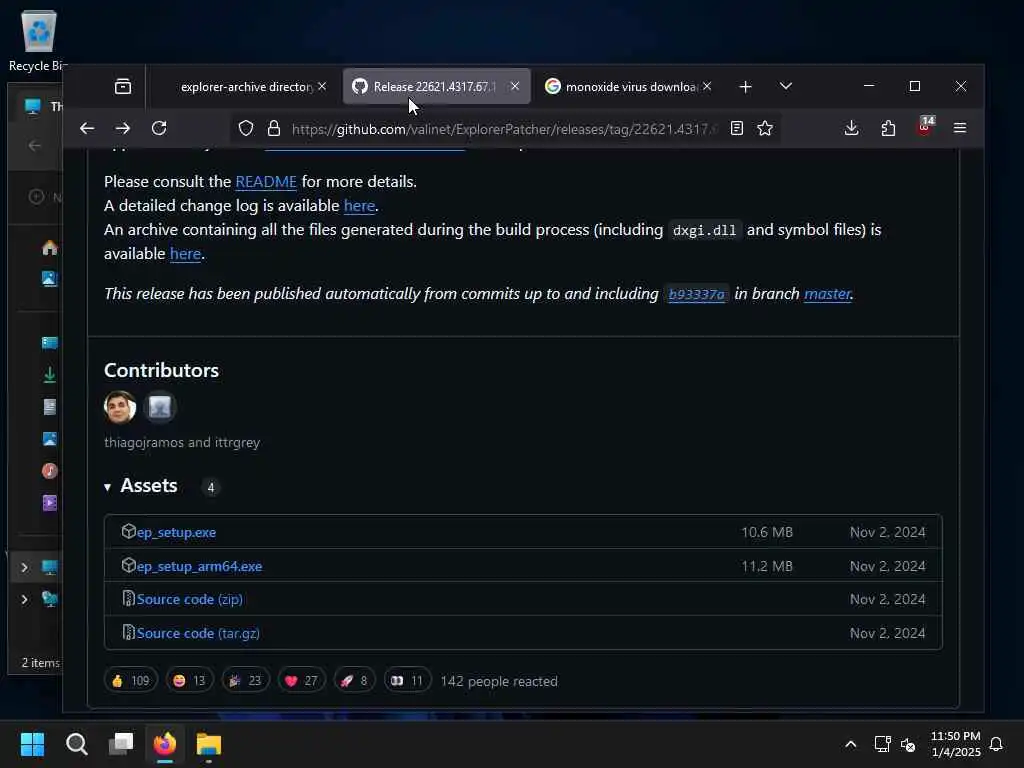1024x768 pixels.
Task: Open build archive here link
Action: click(185, 253)
